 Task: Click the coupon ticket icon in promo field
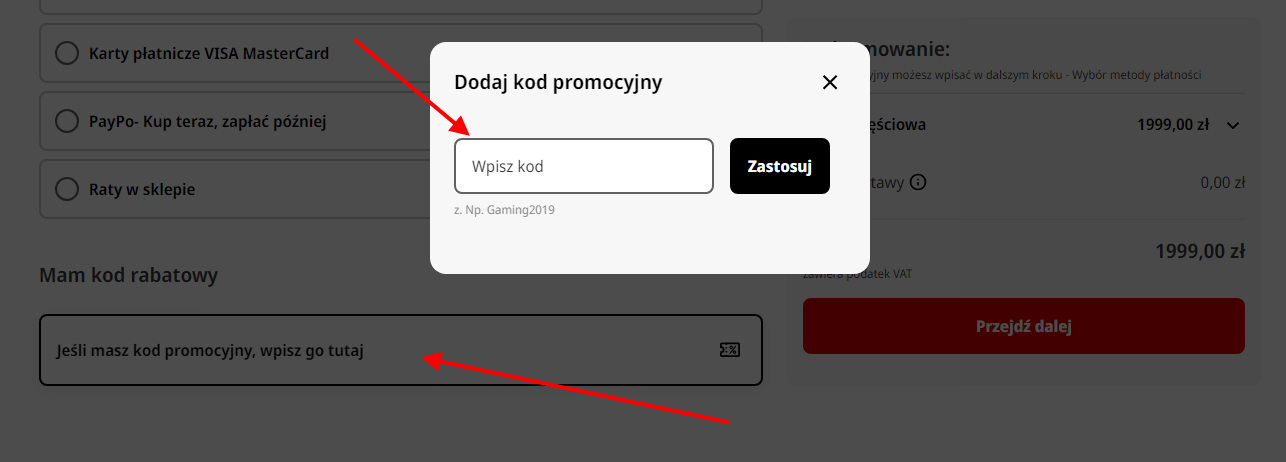[x=729, y=350]
